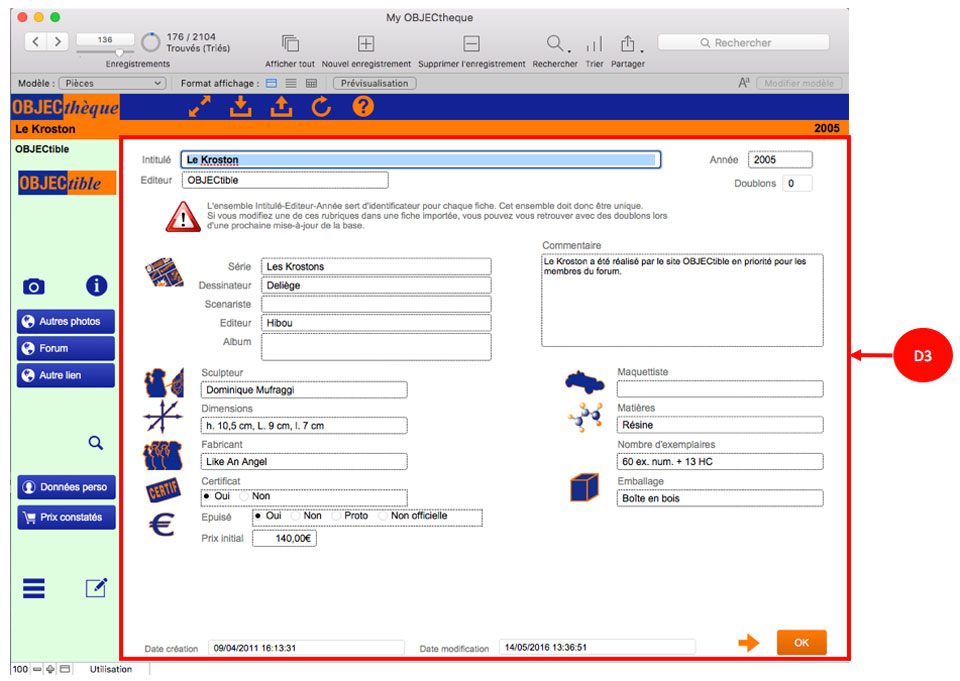
Task: Create a new record with Nouvel enregistrement
Action: point(366,43)
